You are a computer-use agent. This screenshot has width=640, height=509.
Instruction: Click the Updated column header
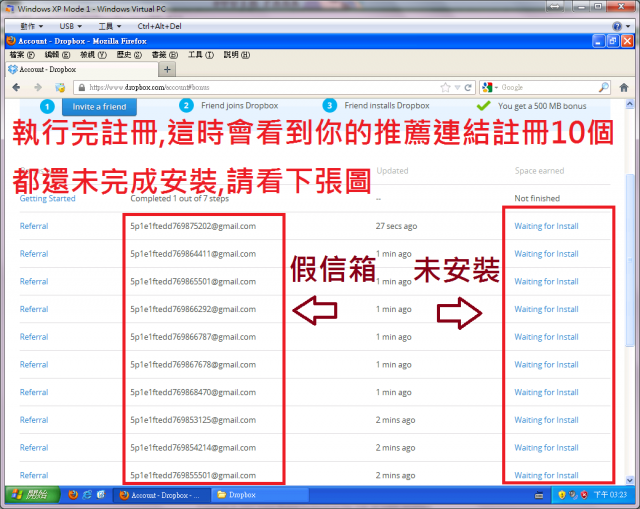(x=392, y=171)
